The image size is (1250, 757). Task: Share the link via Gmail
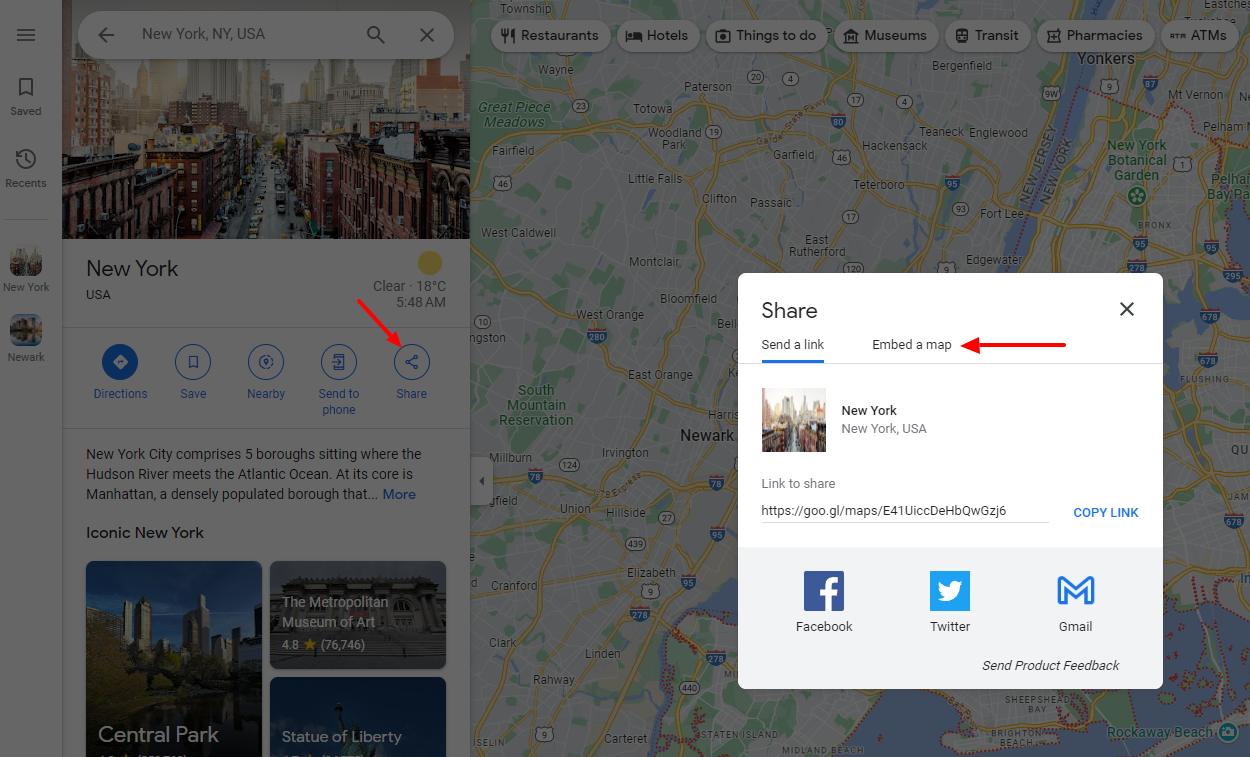1075,591
